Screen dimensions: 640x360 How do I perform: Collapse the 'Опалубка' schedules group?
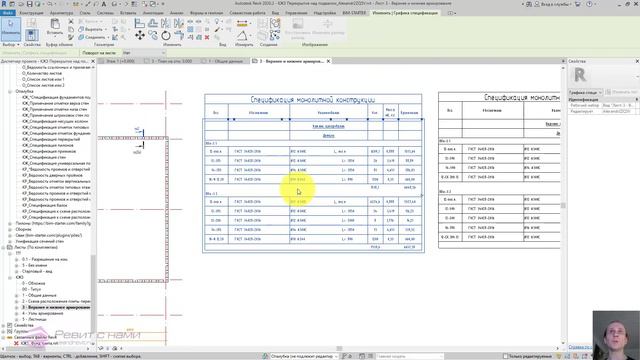pos(10,91)
